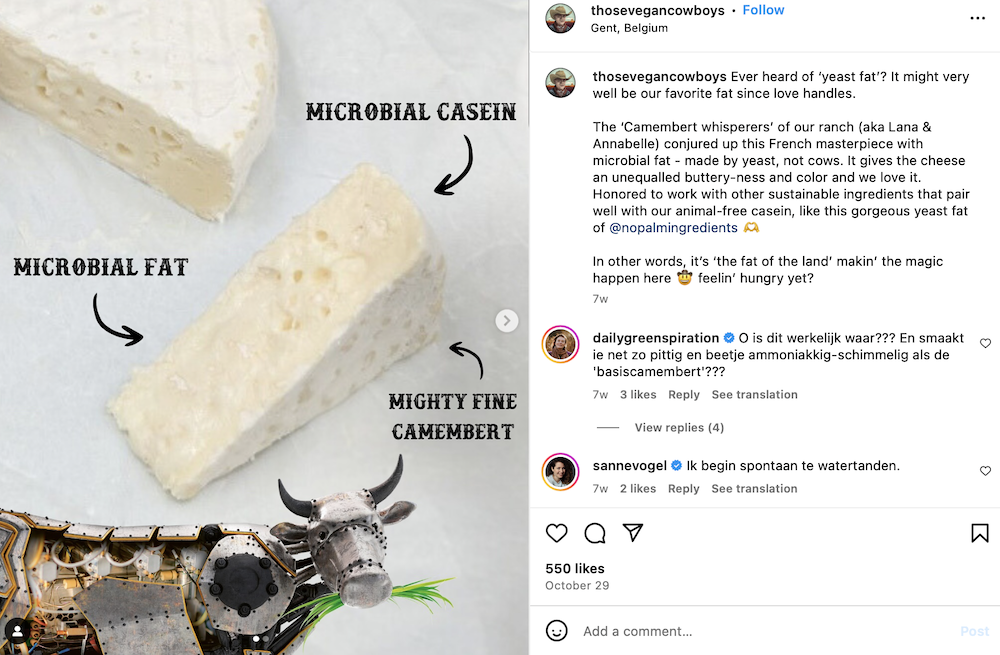Image resolution: width=1000 pixels, height=655 pixels.
Task: Click dailygreenspiration's profile avatar
Action: coord(560,344)
